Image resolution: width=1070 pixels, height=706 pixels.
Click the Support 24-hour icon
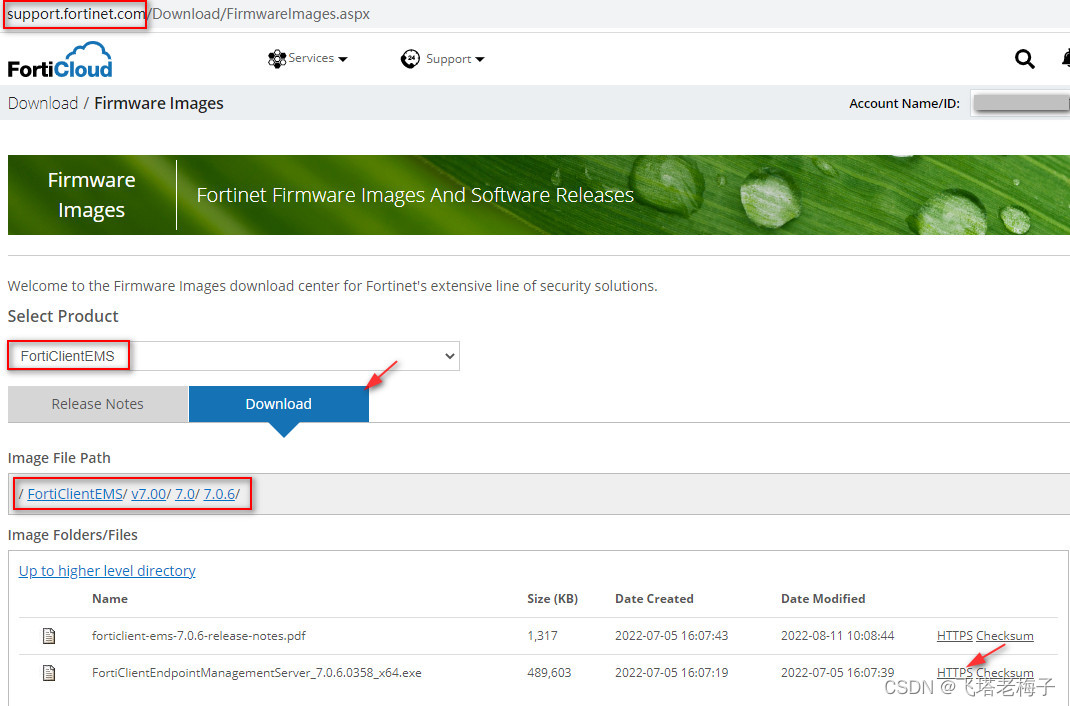click(x=410, y=59)
